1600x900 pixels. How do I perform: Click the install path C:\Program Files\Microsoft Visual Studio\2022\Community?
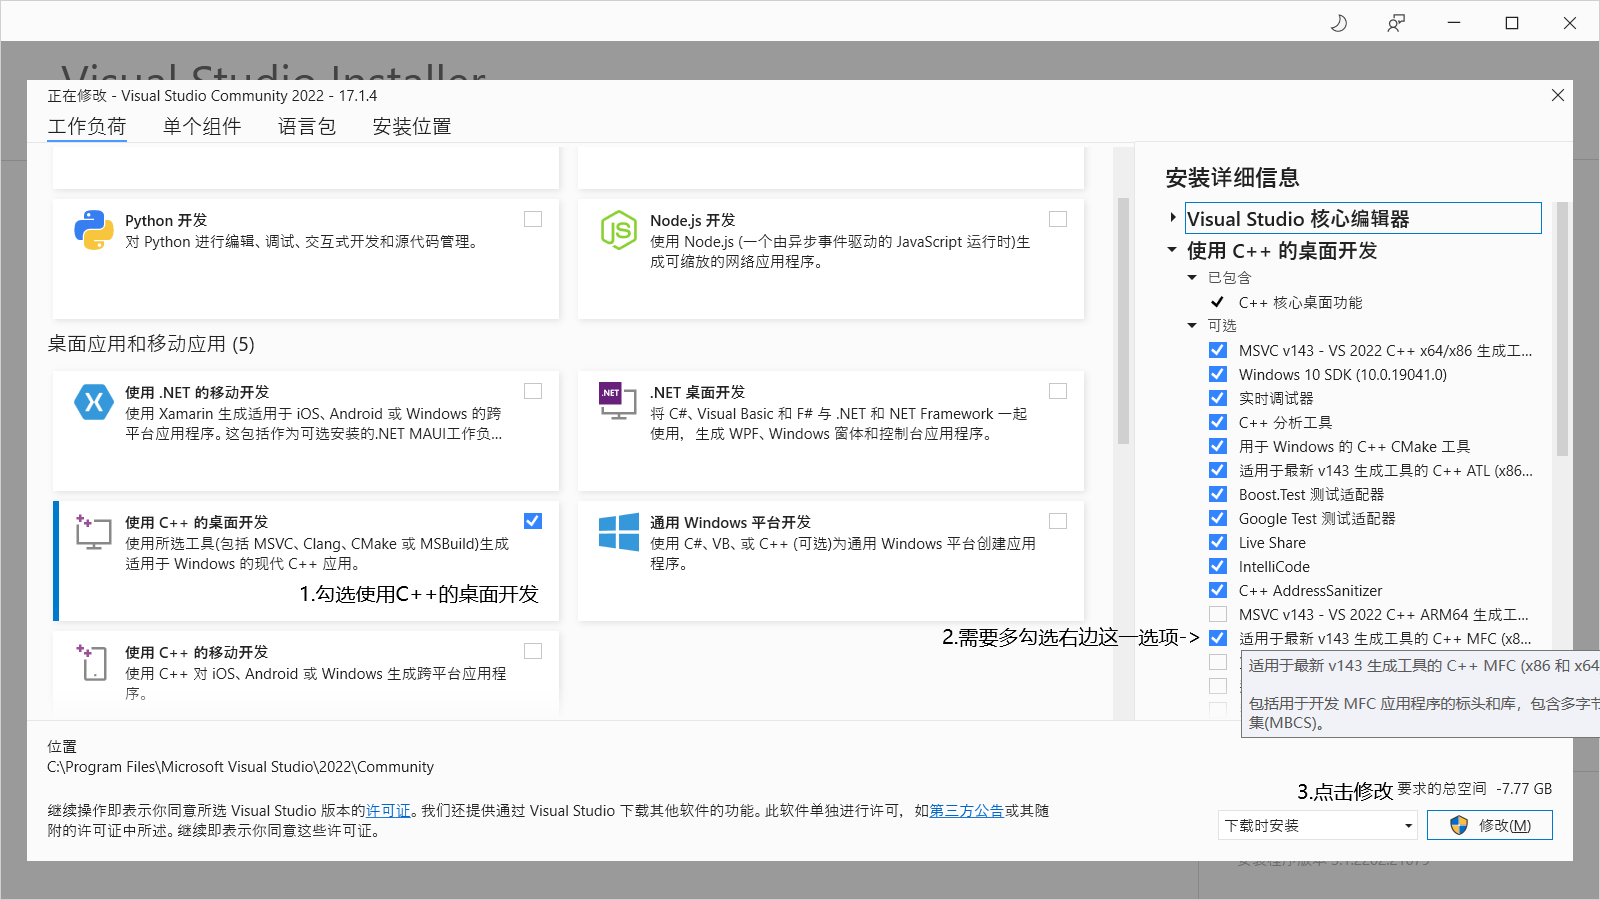pyautogui.click(x=240, y=767)
